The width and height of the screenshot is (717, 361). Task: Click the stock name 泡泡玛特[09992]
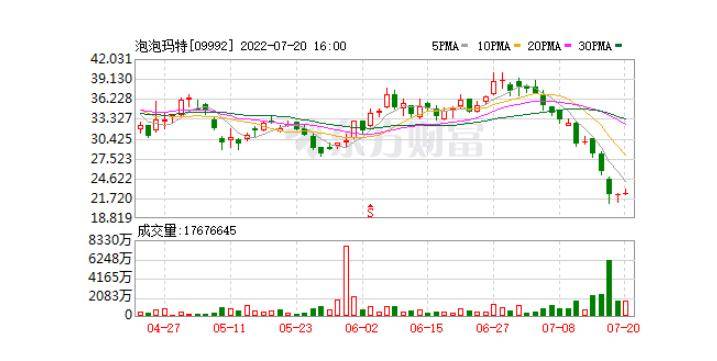click(x=185, y=46)
